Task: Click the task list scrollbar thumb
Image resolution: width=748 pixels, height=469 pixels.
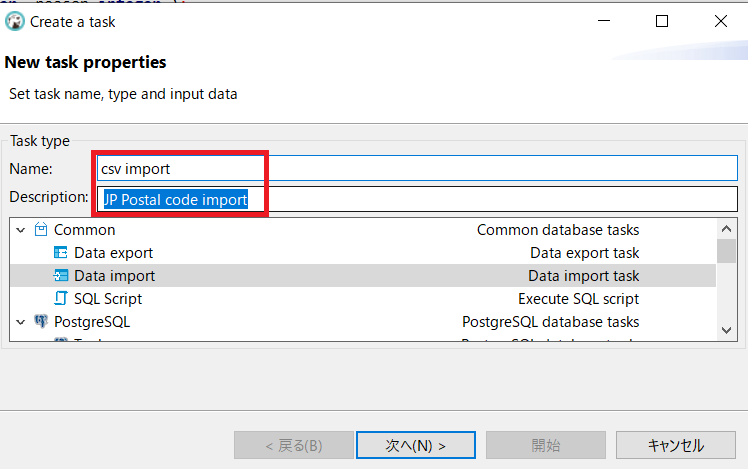Action: pyautogui.click(x=726, y=251)
